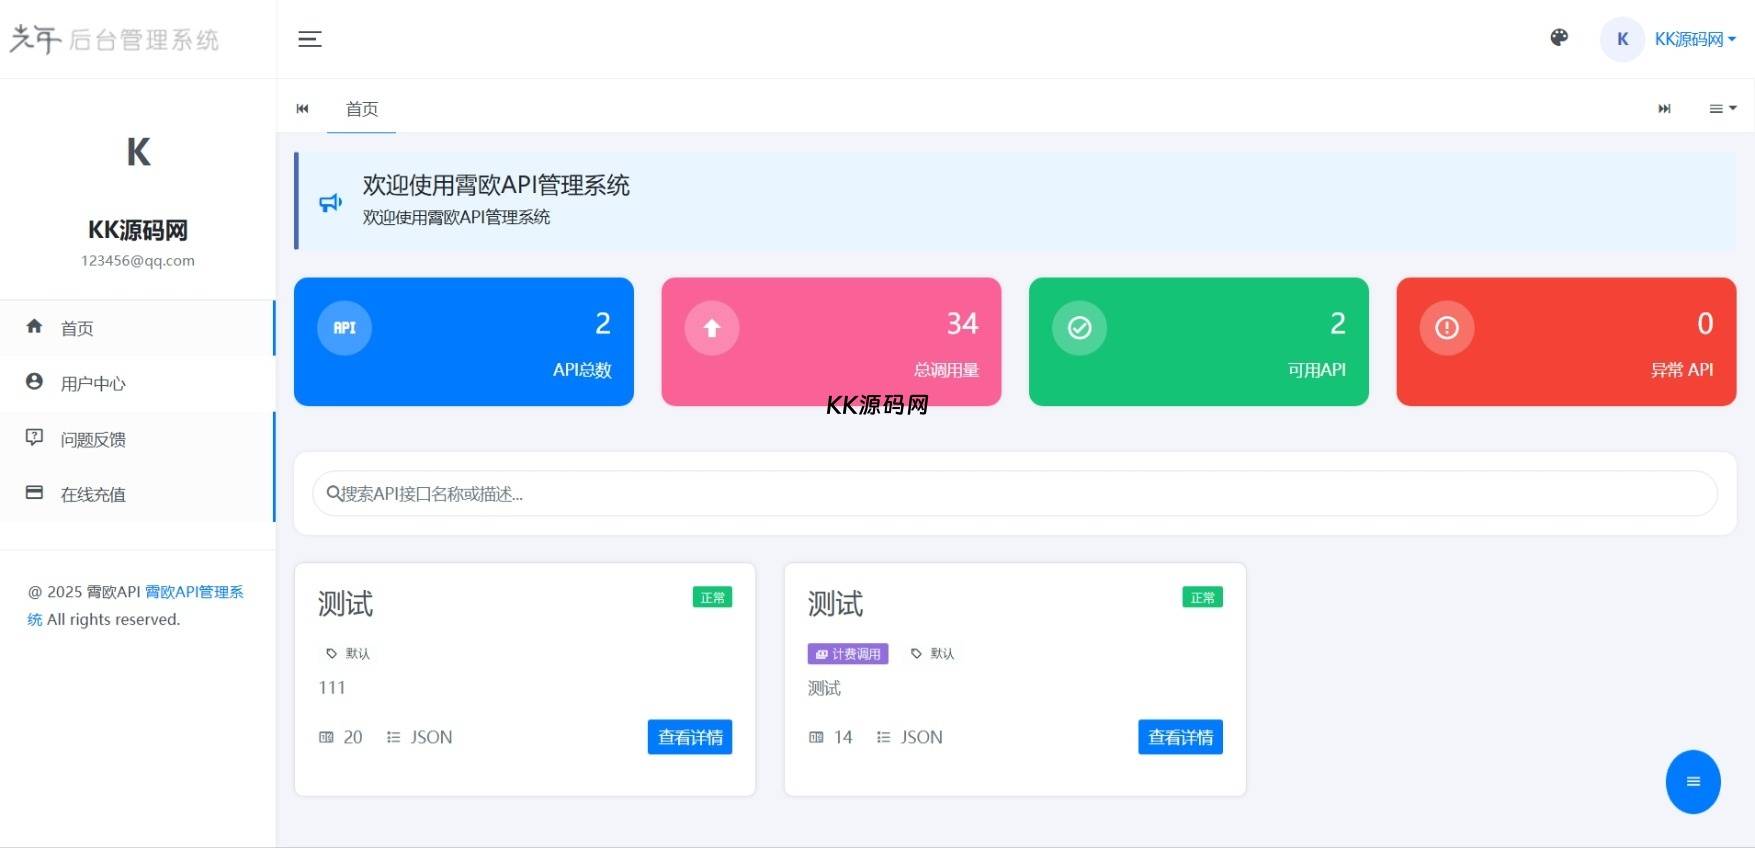Viewport: 1755px width, 848px height.
Task: View details of the 计费调用 API card
Action: pos(1180,737)
